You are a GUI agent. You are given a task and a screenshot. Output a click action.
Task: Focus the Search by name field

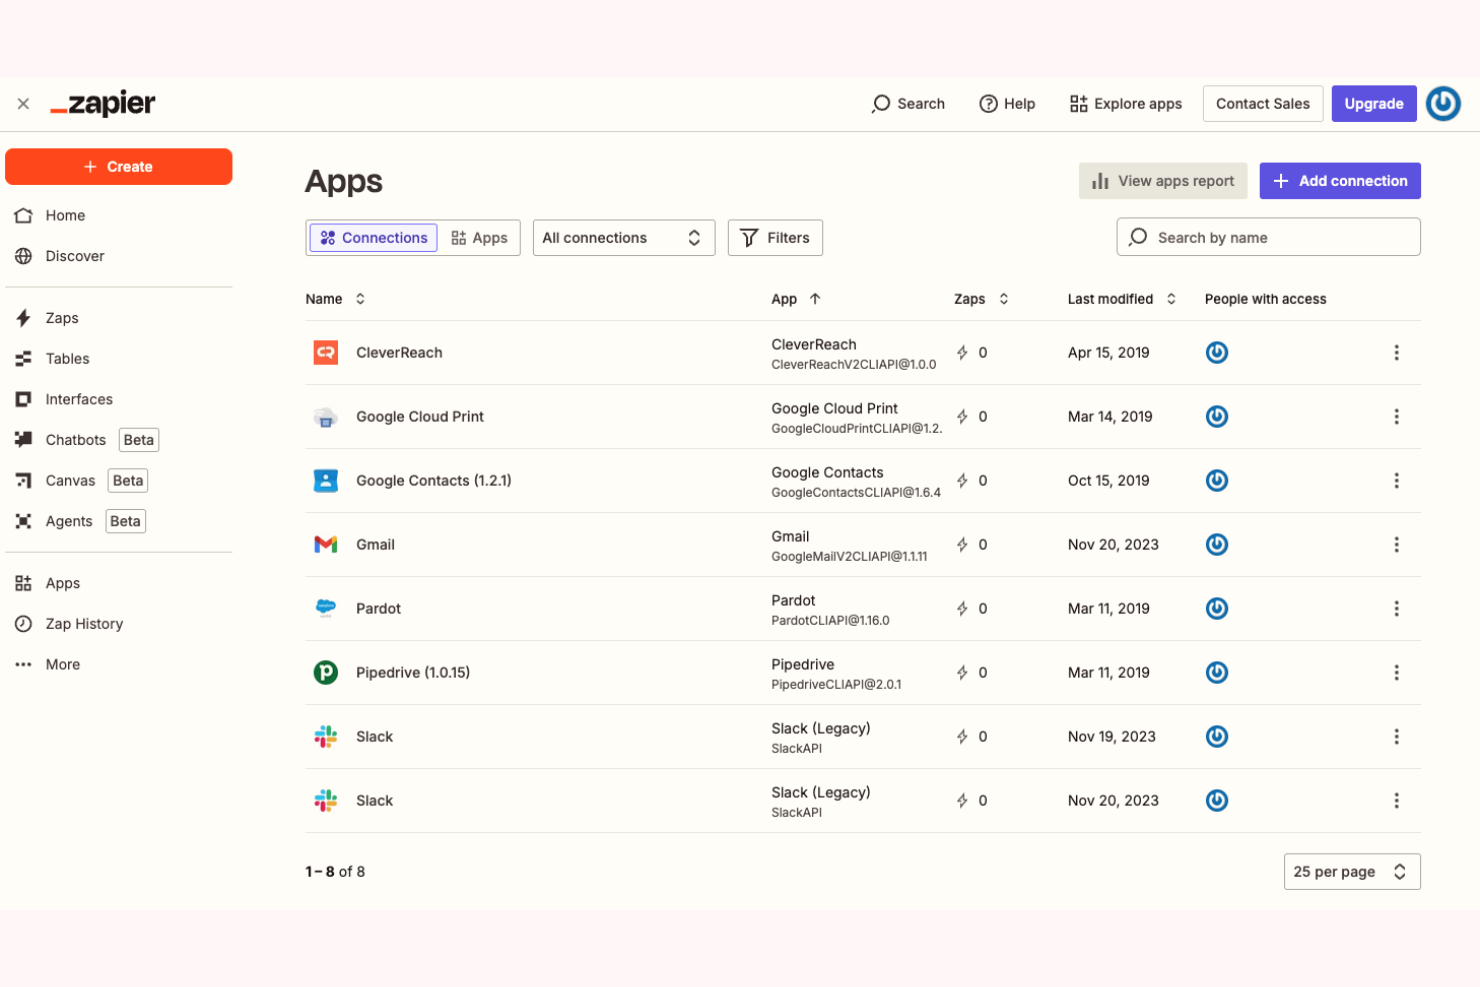click(1268, 237)
